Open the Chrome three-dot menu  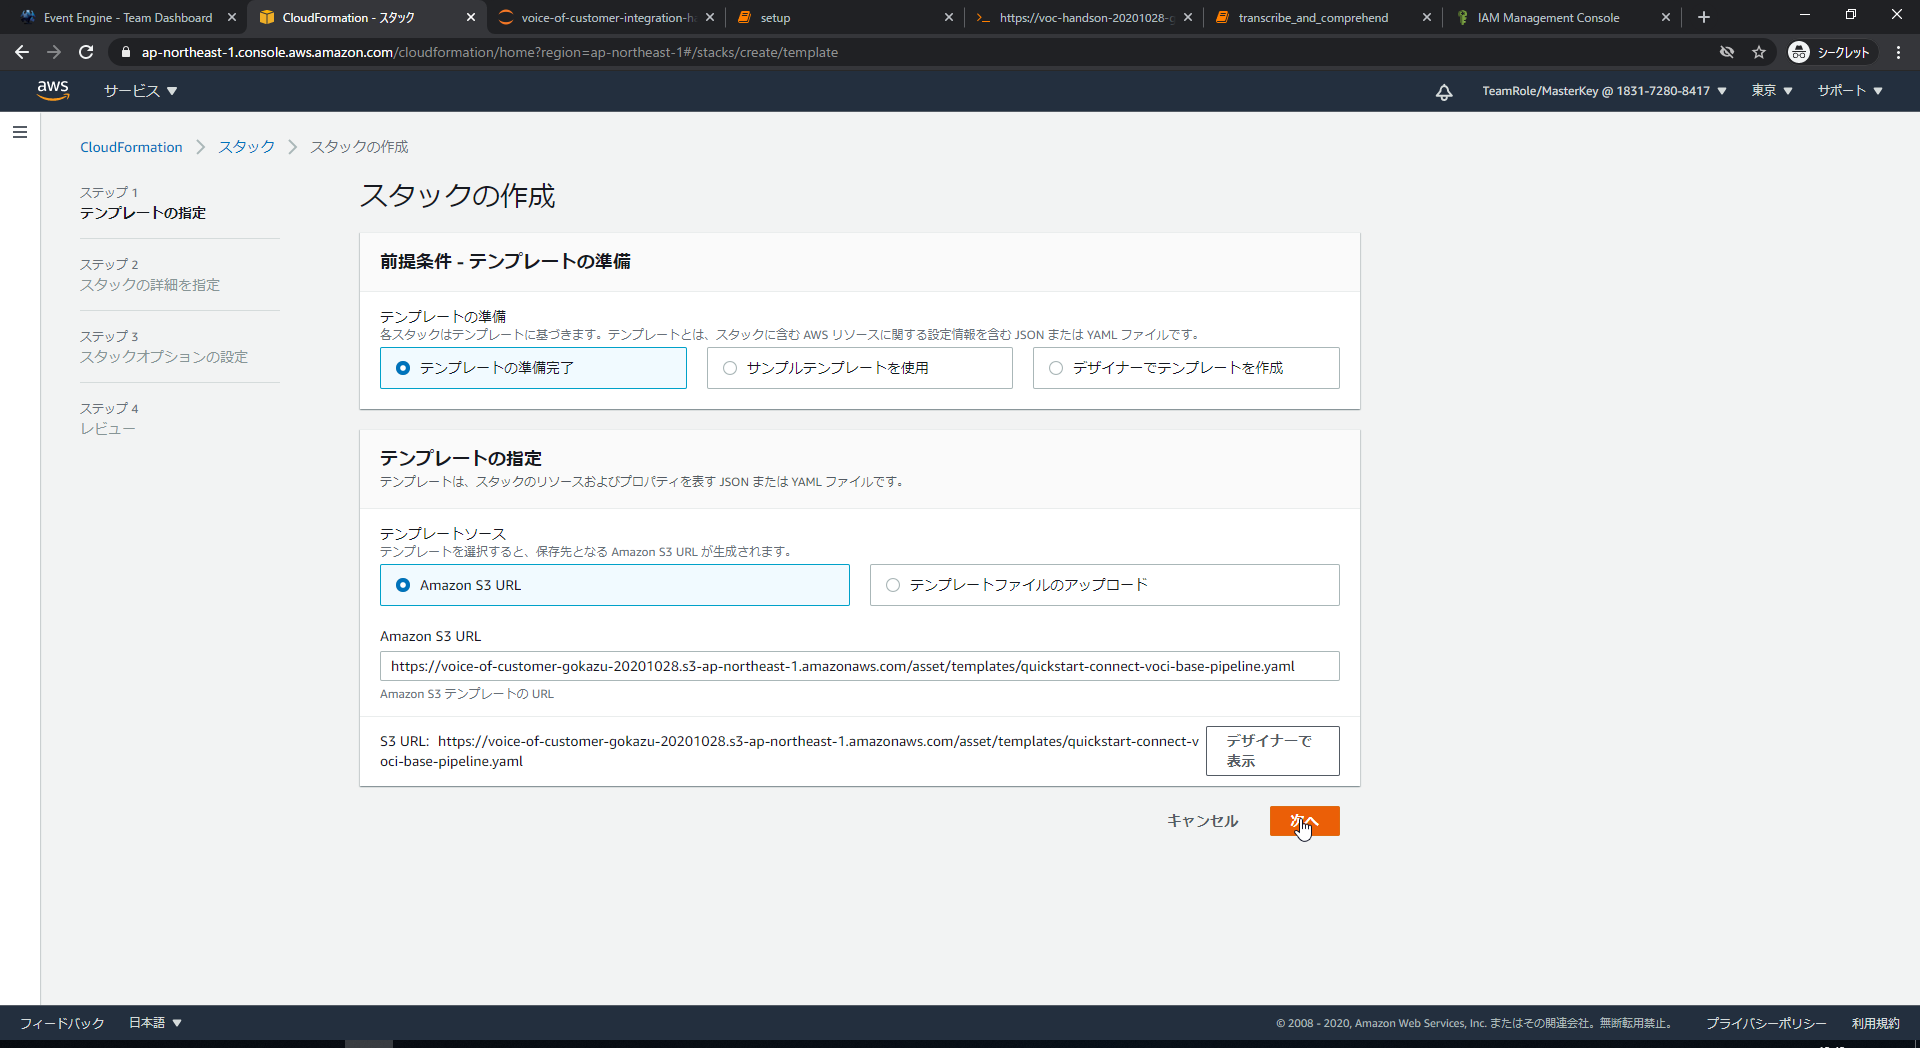[1898, 52]
